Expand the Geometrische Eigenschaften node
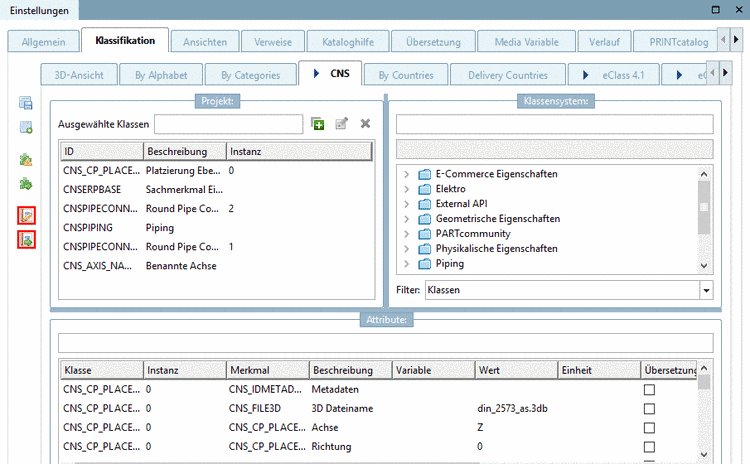The width and height of the screenshot is (750, 464). [x=406, y=219]
